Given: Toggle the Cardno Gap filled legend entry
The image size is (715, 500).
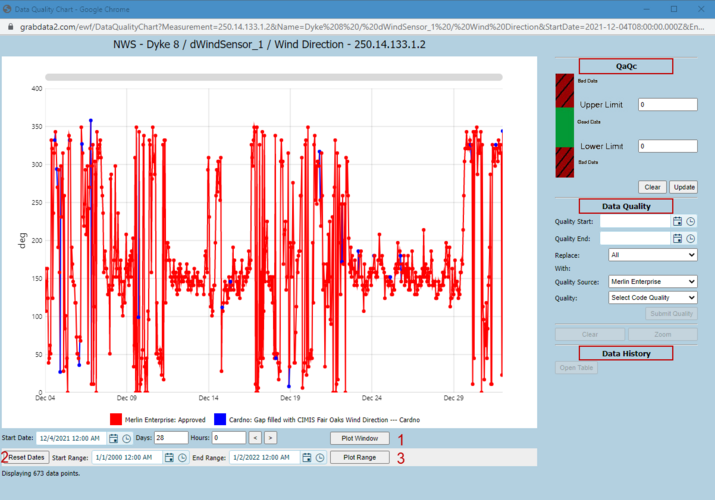Looking at the screenshot, I should [317, 419].
